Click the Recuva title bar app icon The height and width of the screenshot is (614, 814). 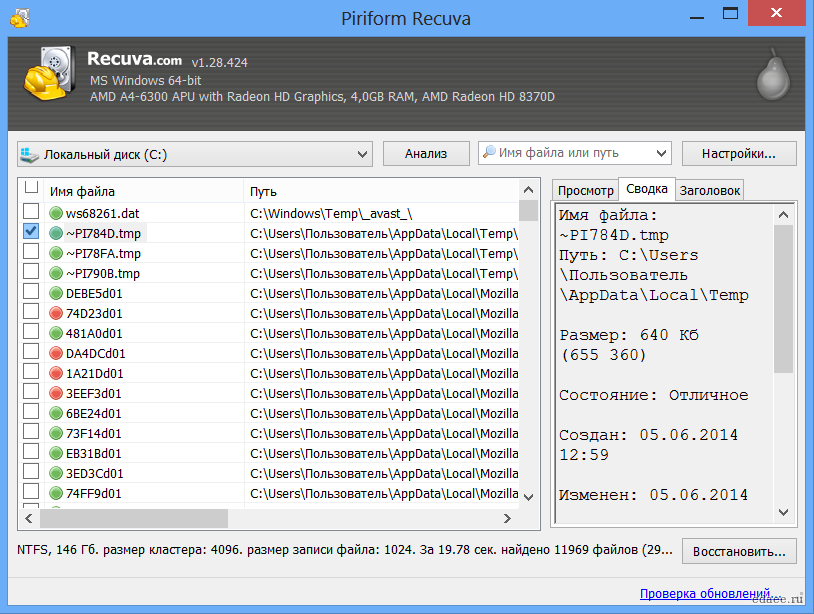click(x=20, y=18)
